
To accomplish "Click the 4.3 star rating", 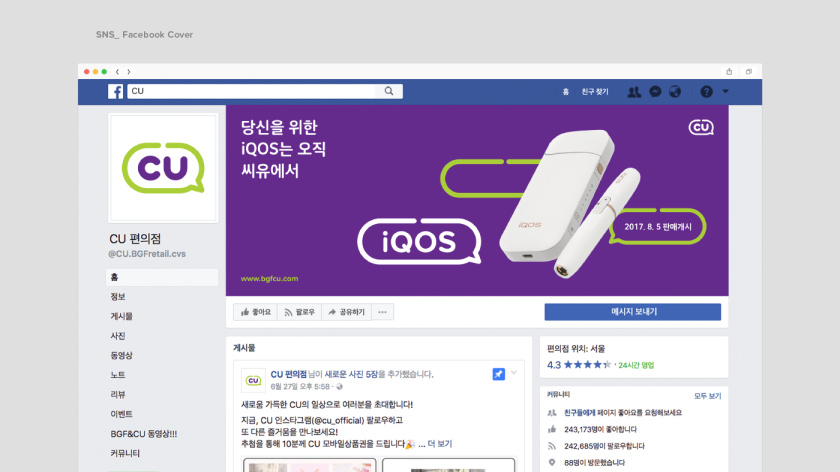I will pos(579,365).
